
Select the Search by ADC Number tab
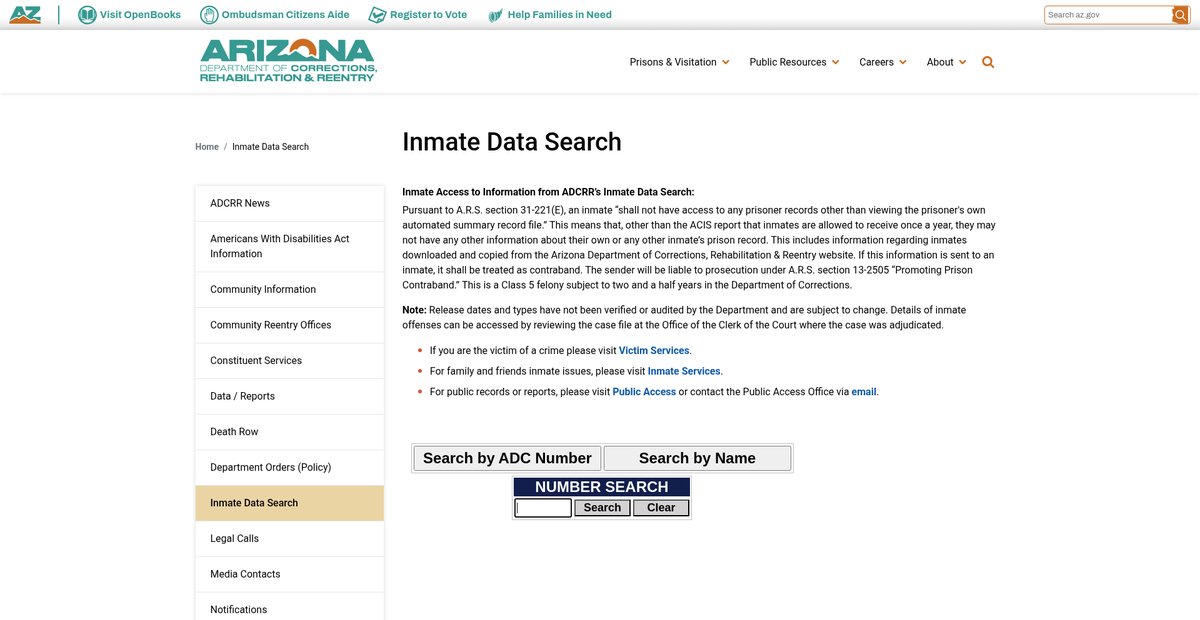tap(507, 458)
